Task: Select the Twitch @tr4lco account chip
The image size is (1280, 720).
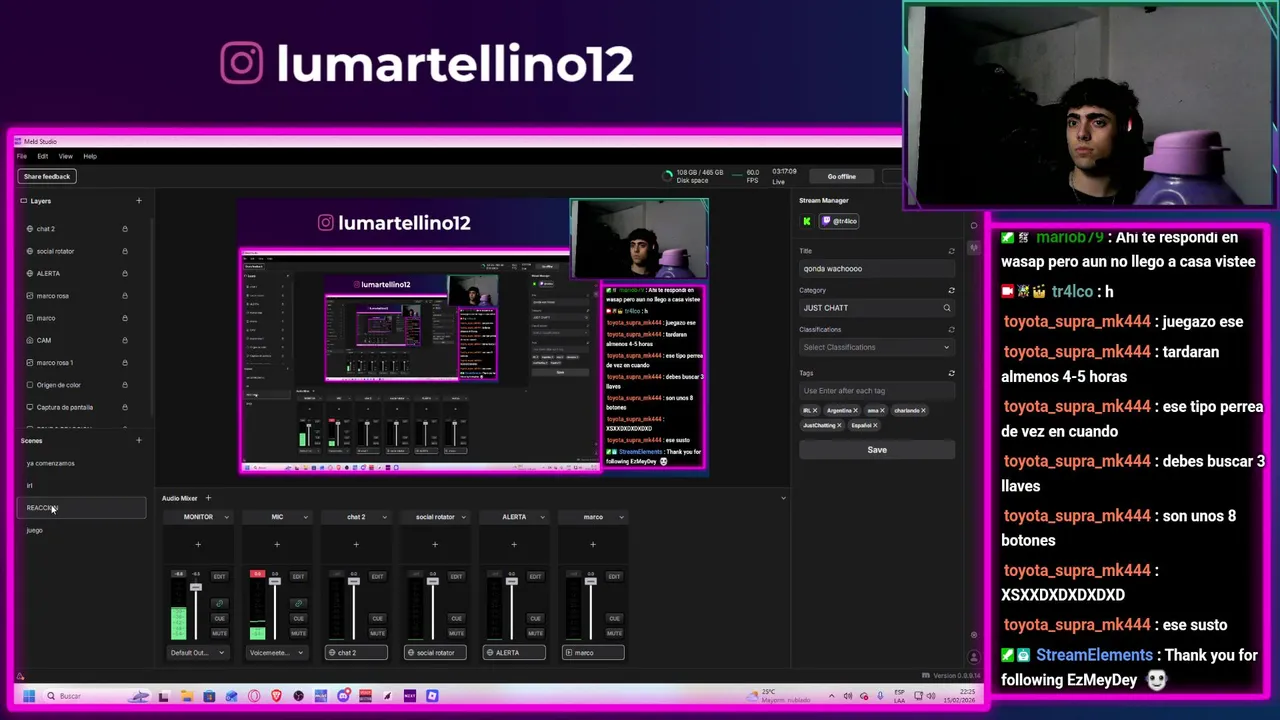Action: point(839,221)
